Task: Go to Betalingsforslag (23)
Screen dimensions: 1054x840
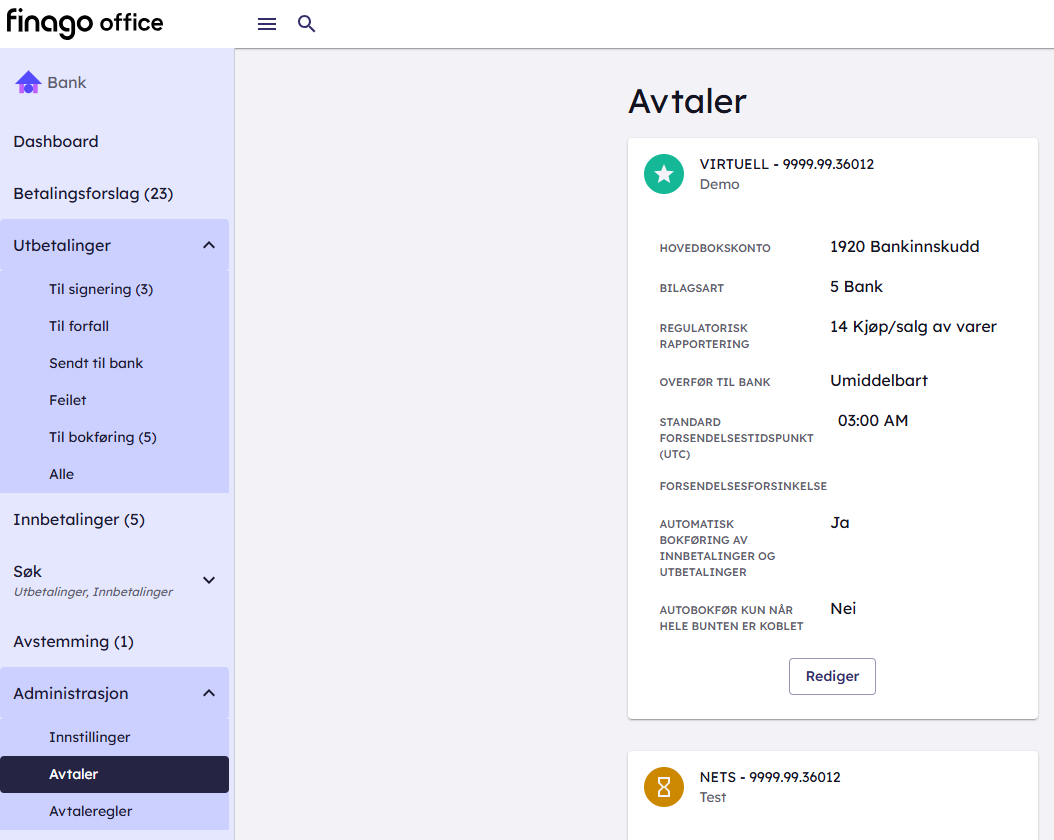Action: (93, 193)
